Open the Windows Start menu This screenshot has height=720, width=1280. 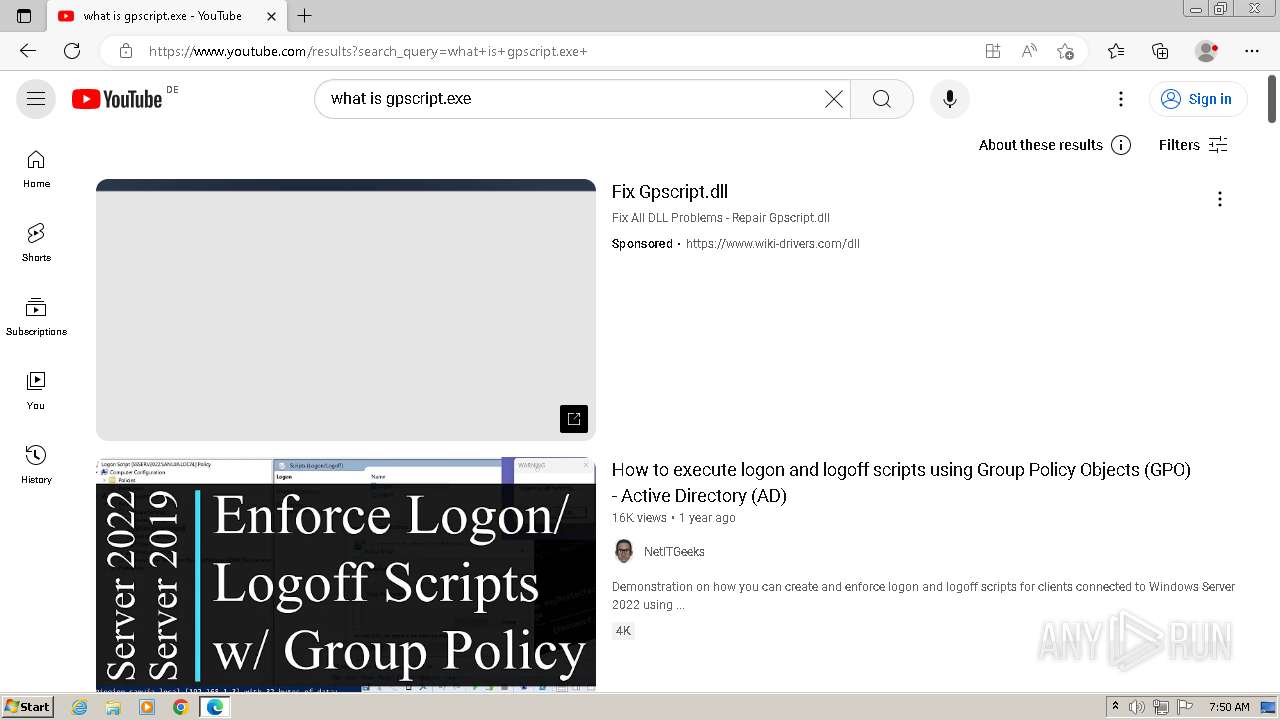28,707
